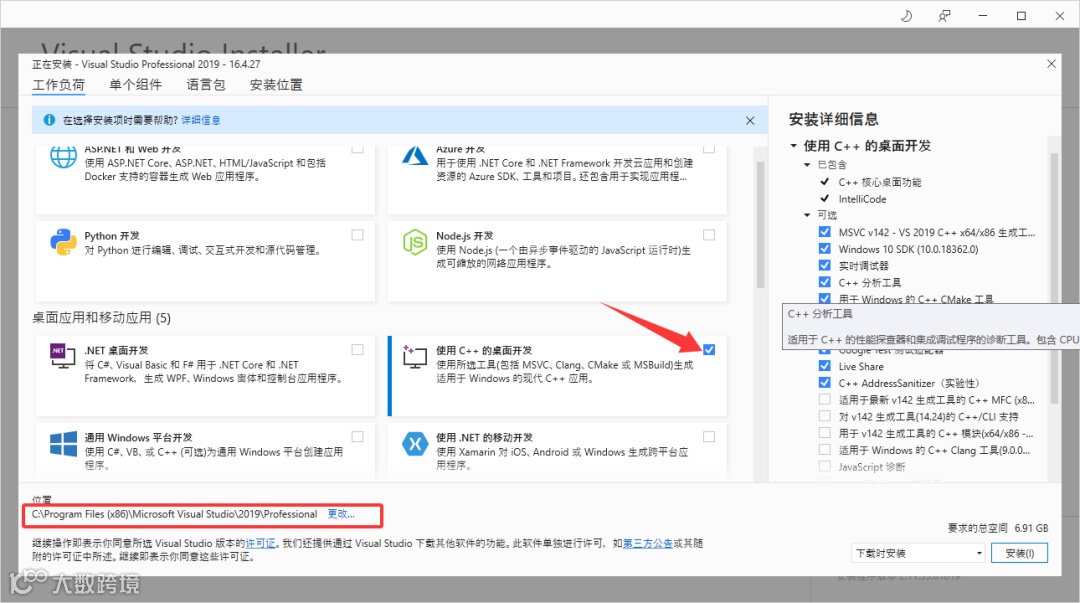Click the Universal Windows Platform logo icon

tap(63, 444)
